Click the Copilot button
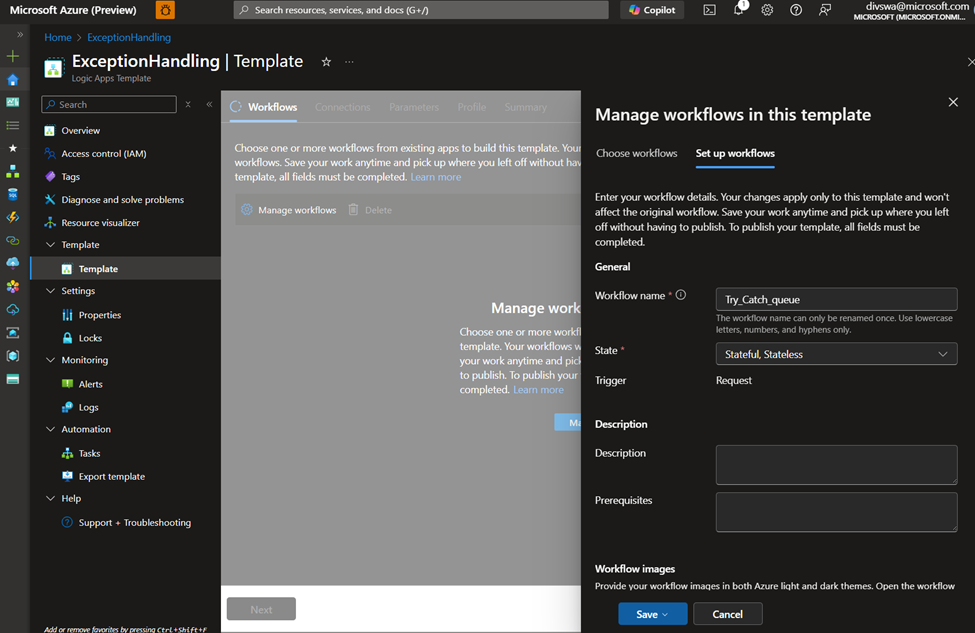 tap(652, 10)
